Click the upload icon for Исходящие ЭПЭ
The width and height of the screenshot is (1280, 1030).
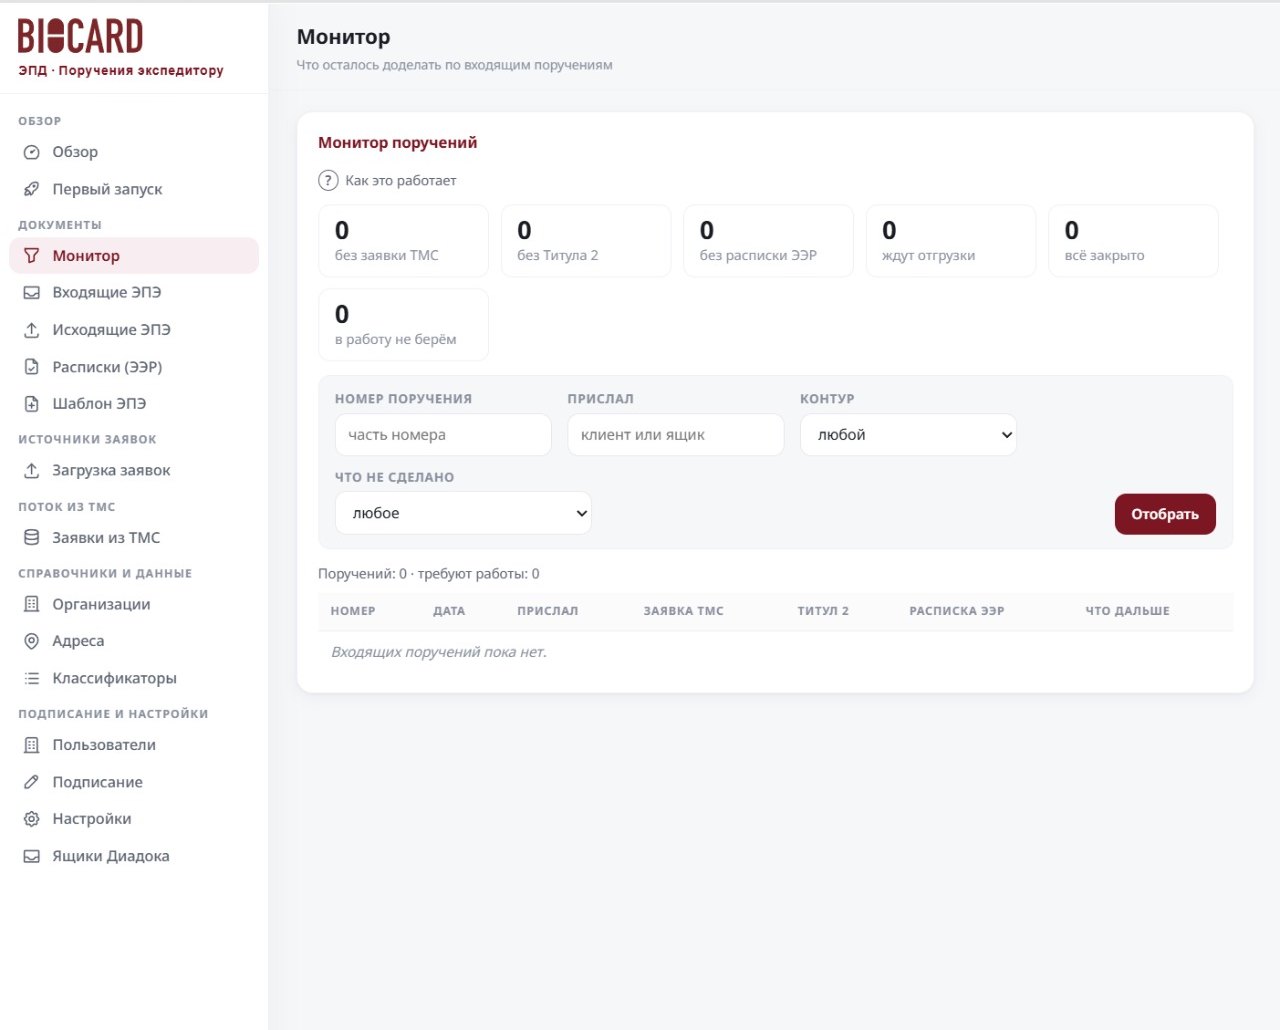coord(32,330)
